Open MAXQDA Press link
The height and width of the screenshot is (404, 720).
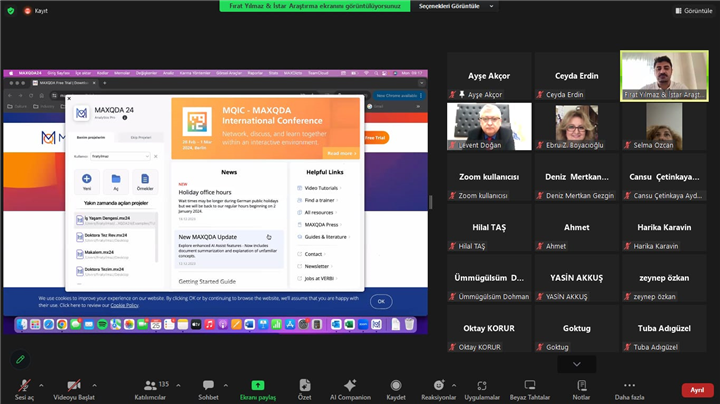pyautogui.click(x=321, y=225)
